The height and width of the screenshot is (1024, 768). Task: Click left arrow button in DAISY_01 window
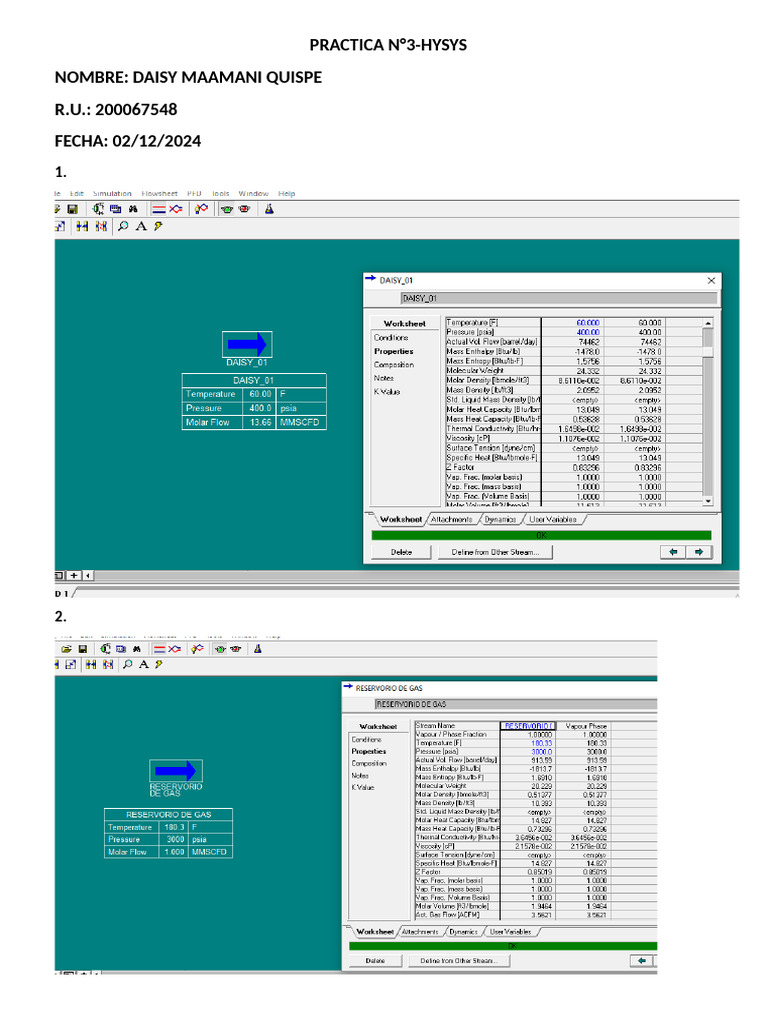[x=673, y=552]
